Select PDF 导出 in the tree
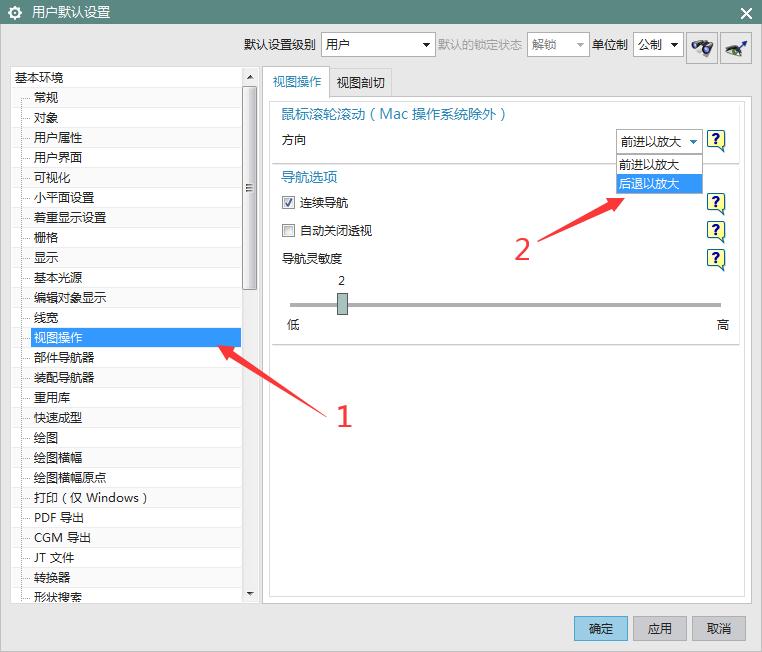The image size is (762, 652). (59, 517)
